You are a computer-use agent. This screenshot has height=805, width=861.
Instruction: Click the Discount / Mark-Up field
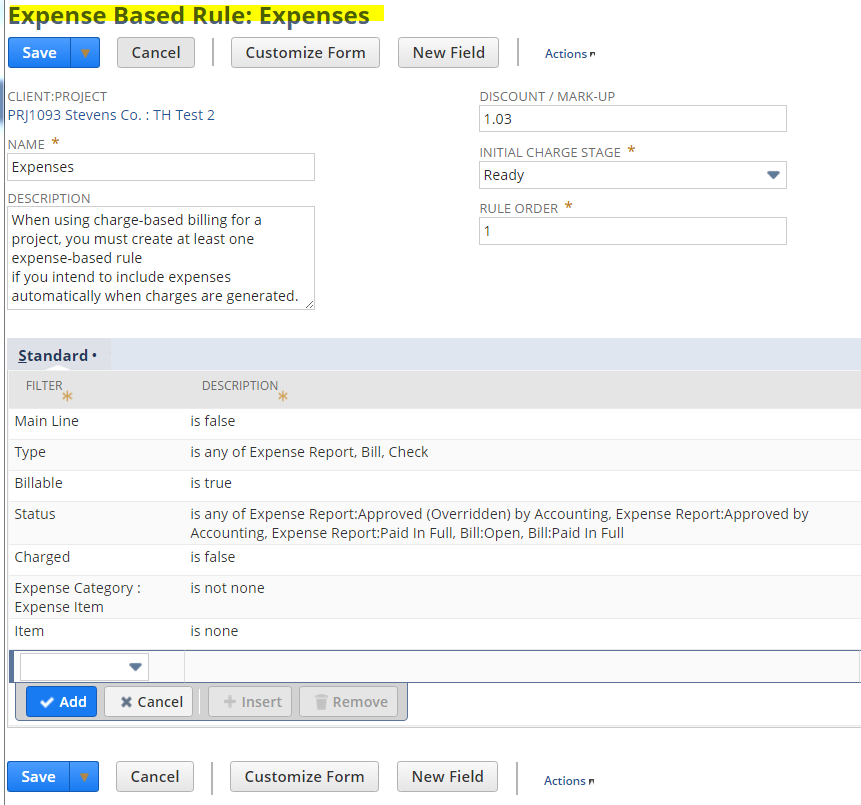(632, 119)
